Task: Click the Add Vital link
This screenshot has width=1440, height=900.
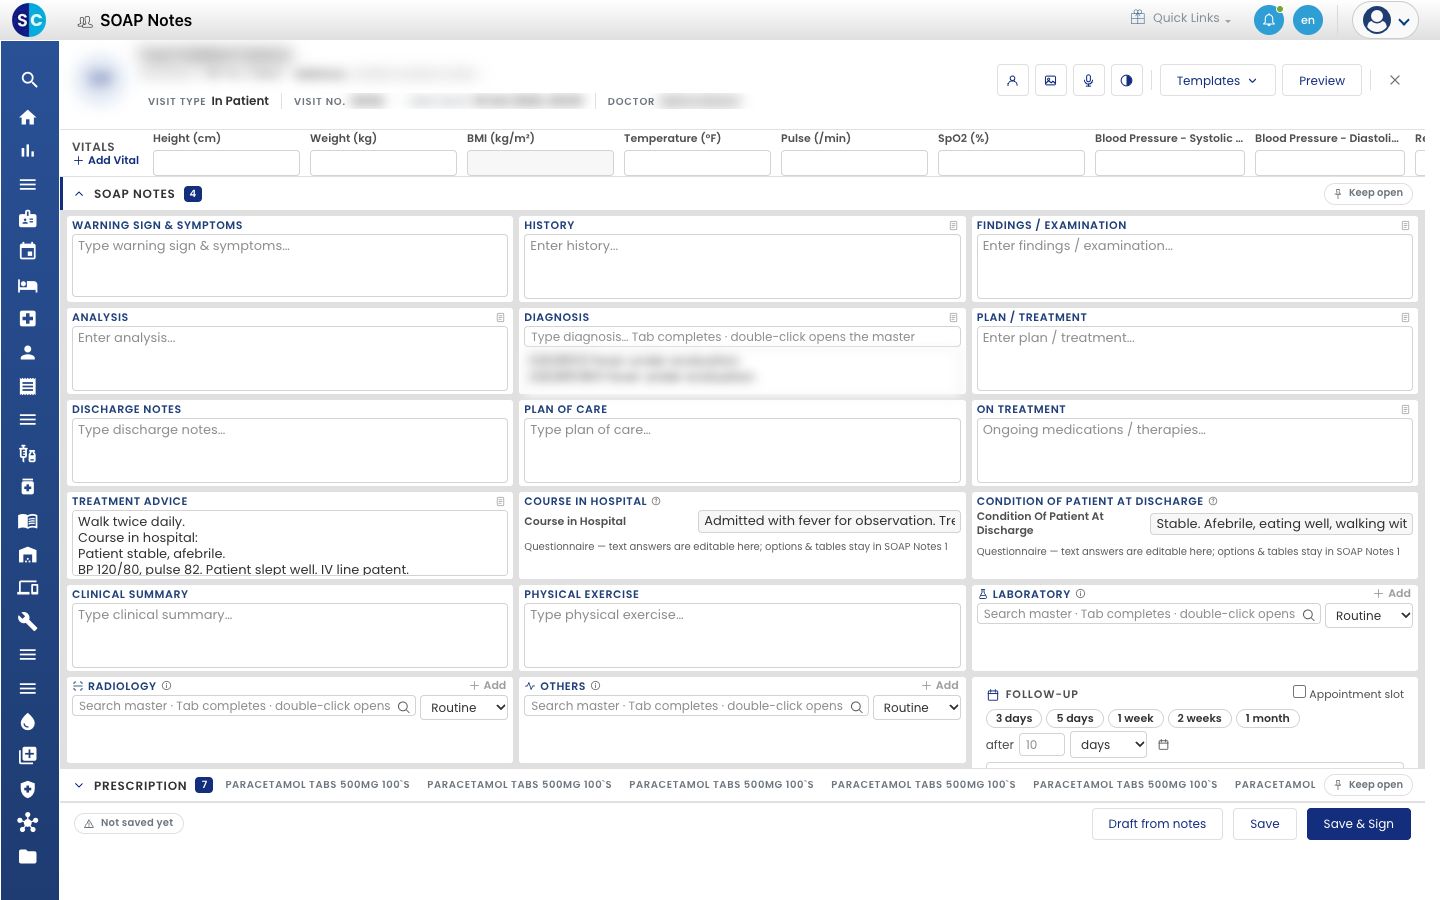Action: click(107, 161)
